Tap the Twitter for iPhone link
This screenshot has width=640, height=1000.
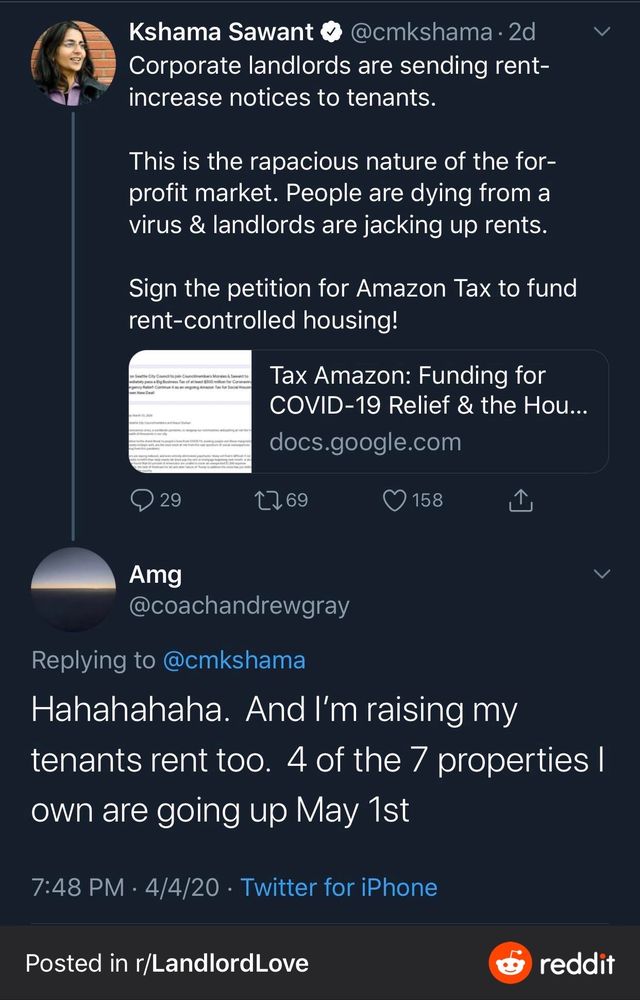pyautogui.click(x=339, y=887)
